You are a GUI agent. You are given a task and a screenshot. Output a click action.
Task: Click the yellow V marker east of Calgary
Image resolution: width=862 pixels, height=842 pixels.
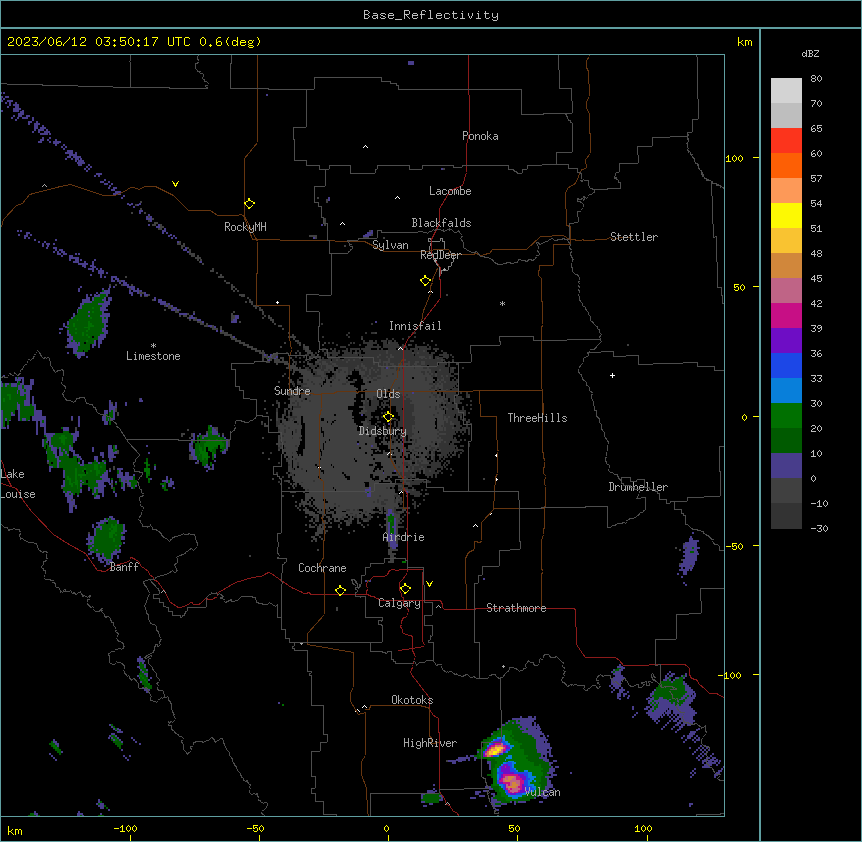(429, 584)
